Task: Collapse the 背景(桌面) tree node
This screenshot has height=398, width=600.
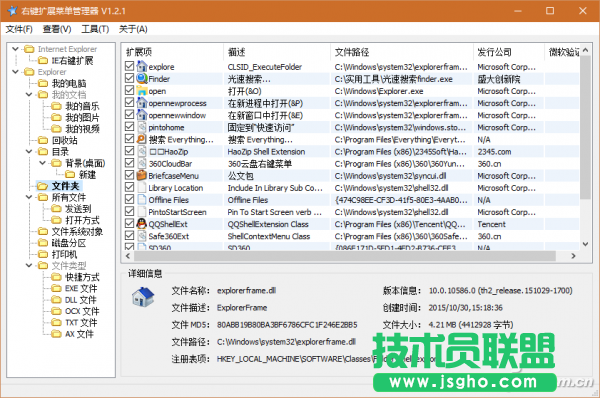Action: point(42,163)
